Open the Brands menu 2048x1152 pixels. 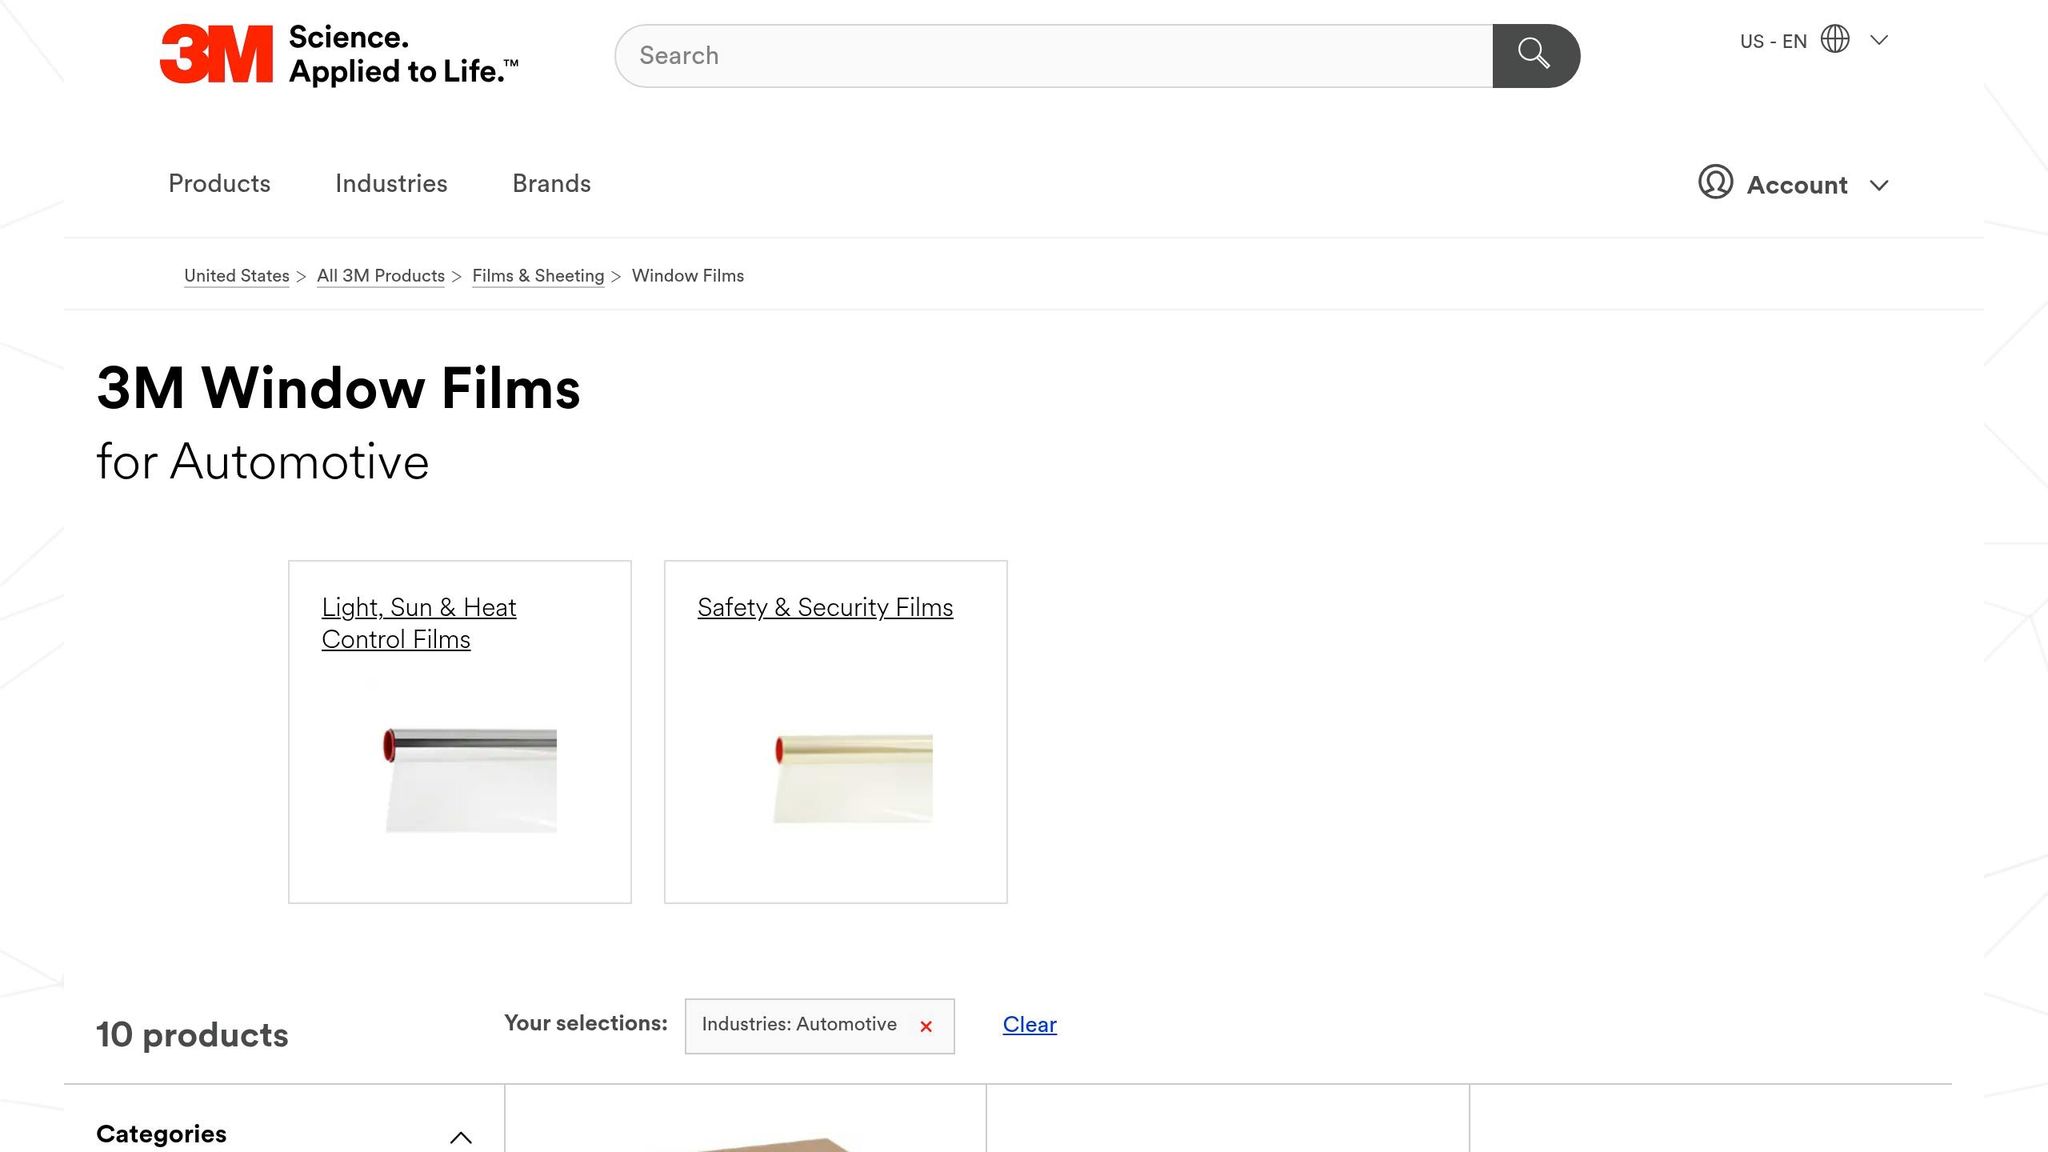[551, 184]
